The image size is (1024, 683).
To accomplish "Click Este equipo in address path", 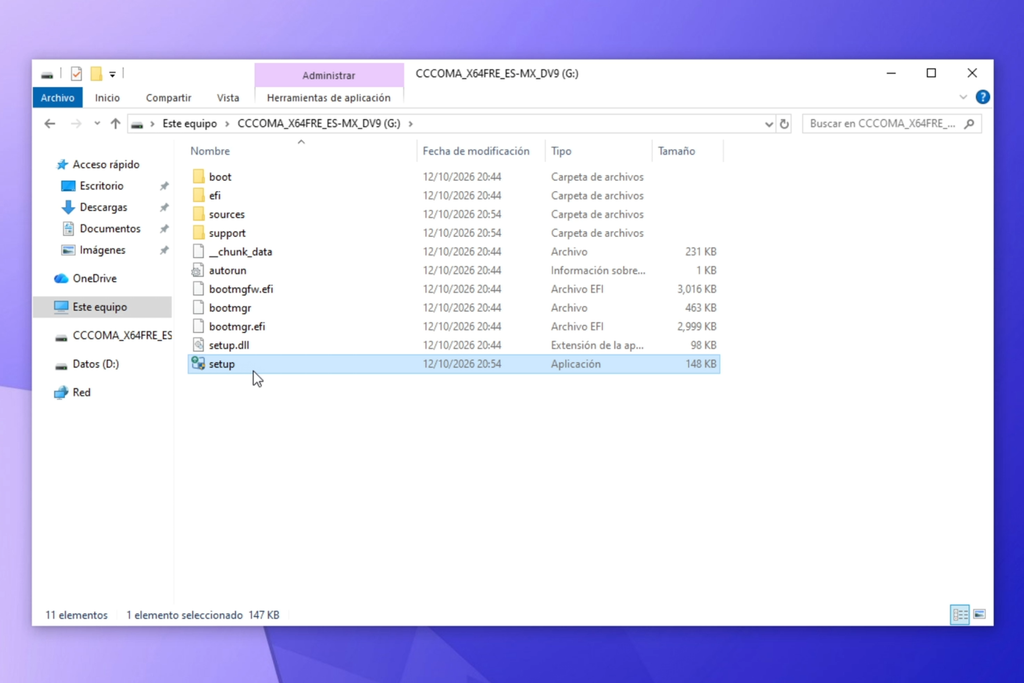I will coord(189,123).
